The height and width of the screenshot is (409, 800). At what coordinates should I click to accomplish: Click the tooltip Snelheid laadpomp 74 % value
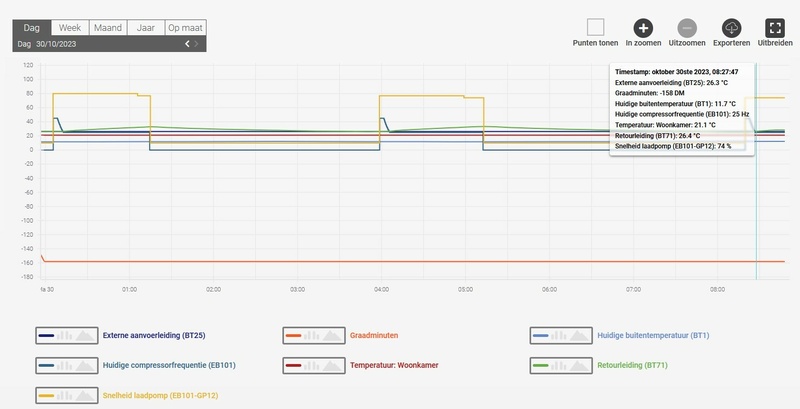(x=673, y=146)
